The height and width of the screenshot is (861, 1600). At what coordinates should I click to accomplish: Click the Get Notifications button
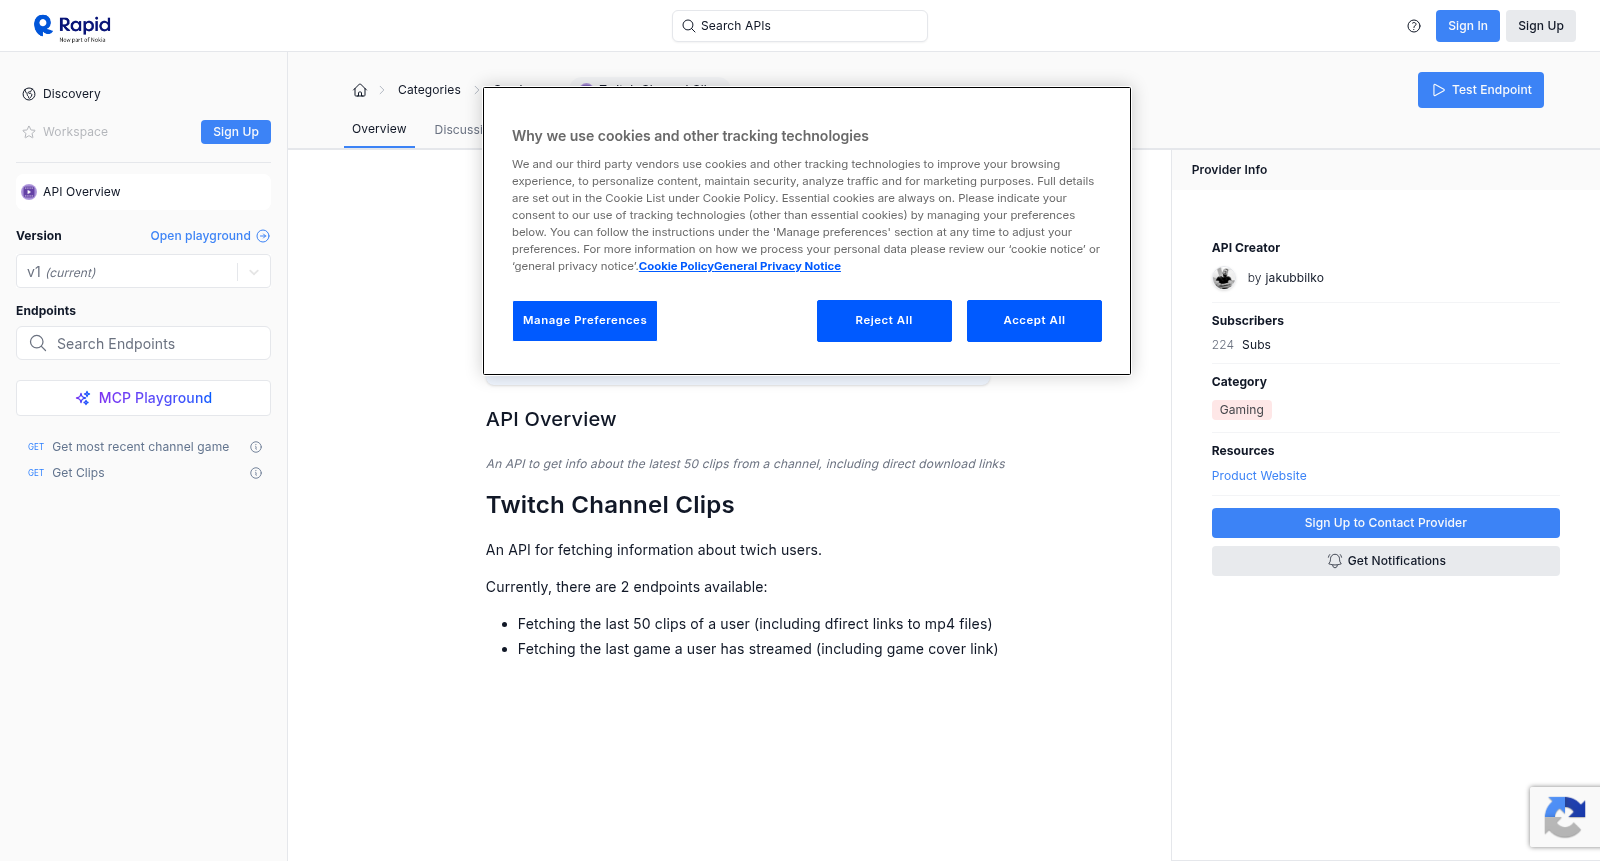pos(1385,561)
